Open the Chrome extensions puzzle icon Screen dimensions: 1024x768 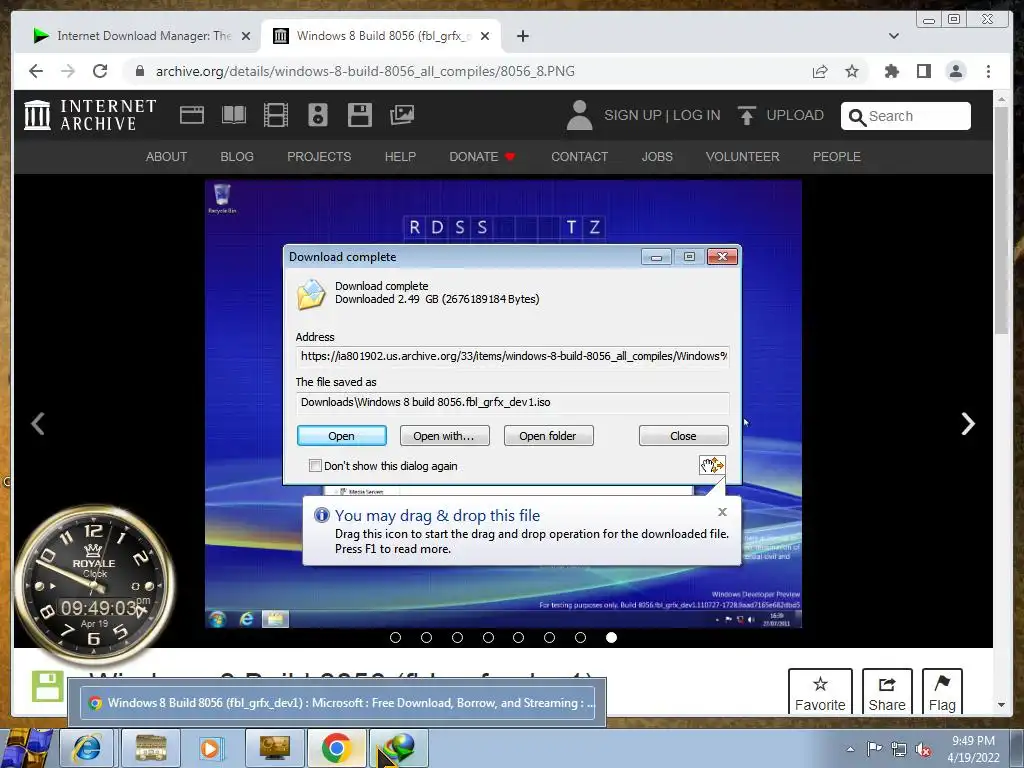click(x=891, y=71)
